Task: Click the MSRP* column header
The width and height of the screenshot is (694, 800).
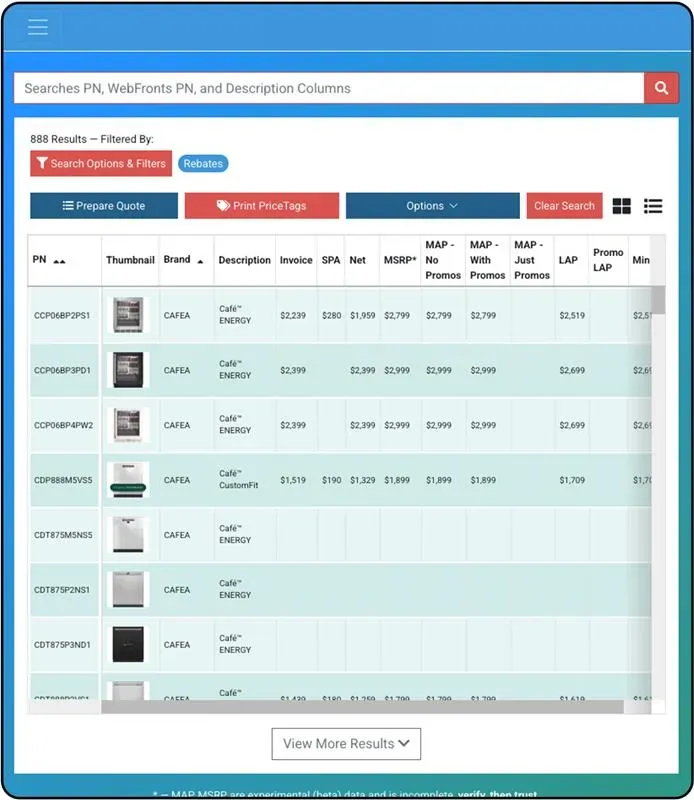Action: (400, 260)
